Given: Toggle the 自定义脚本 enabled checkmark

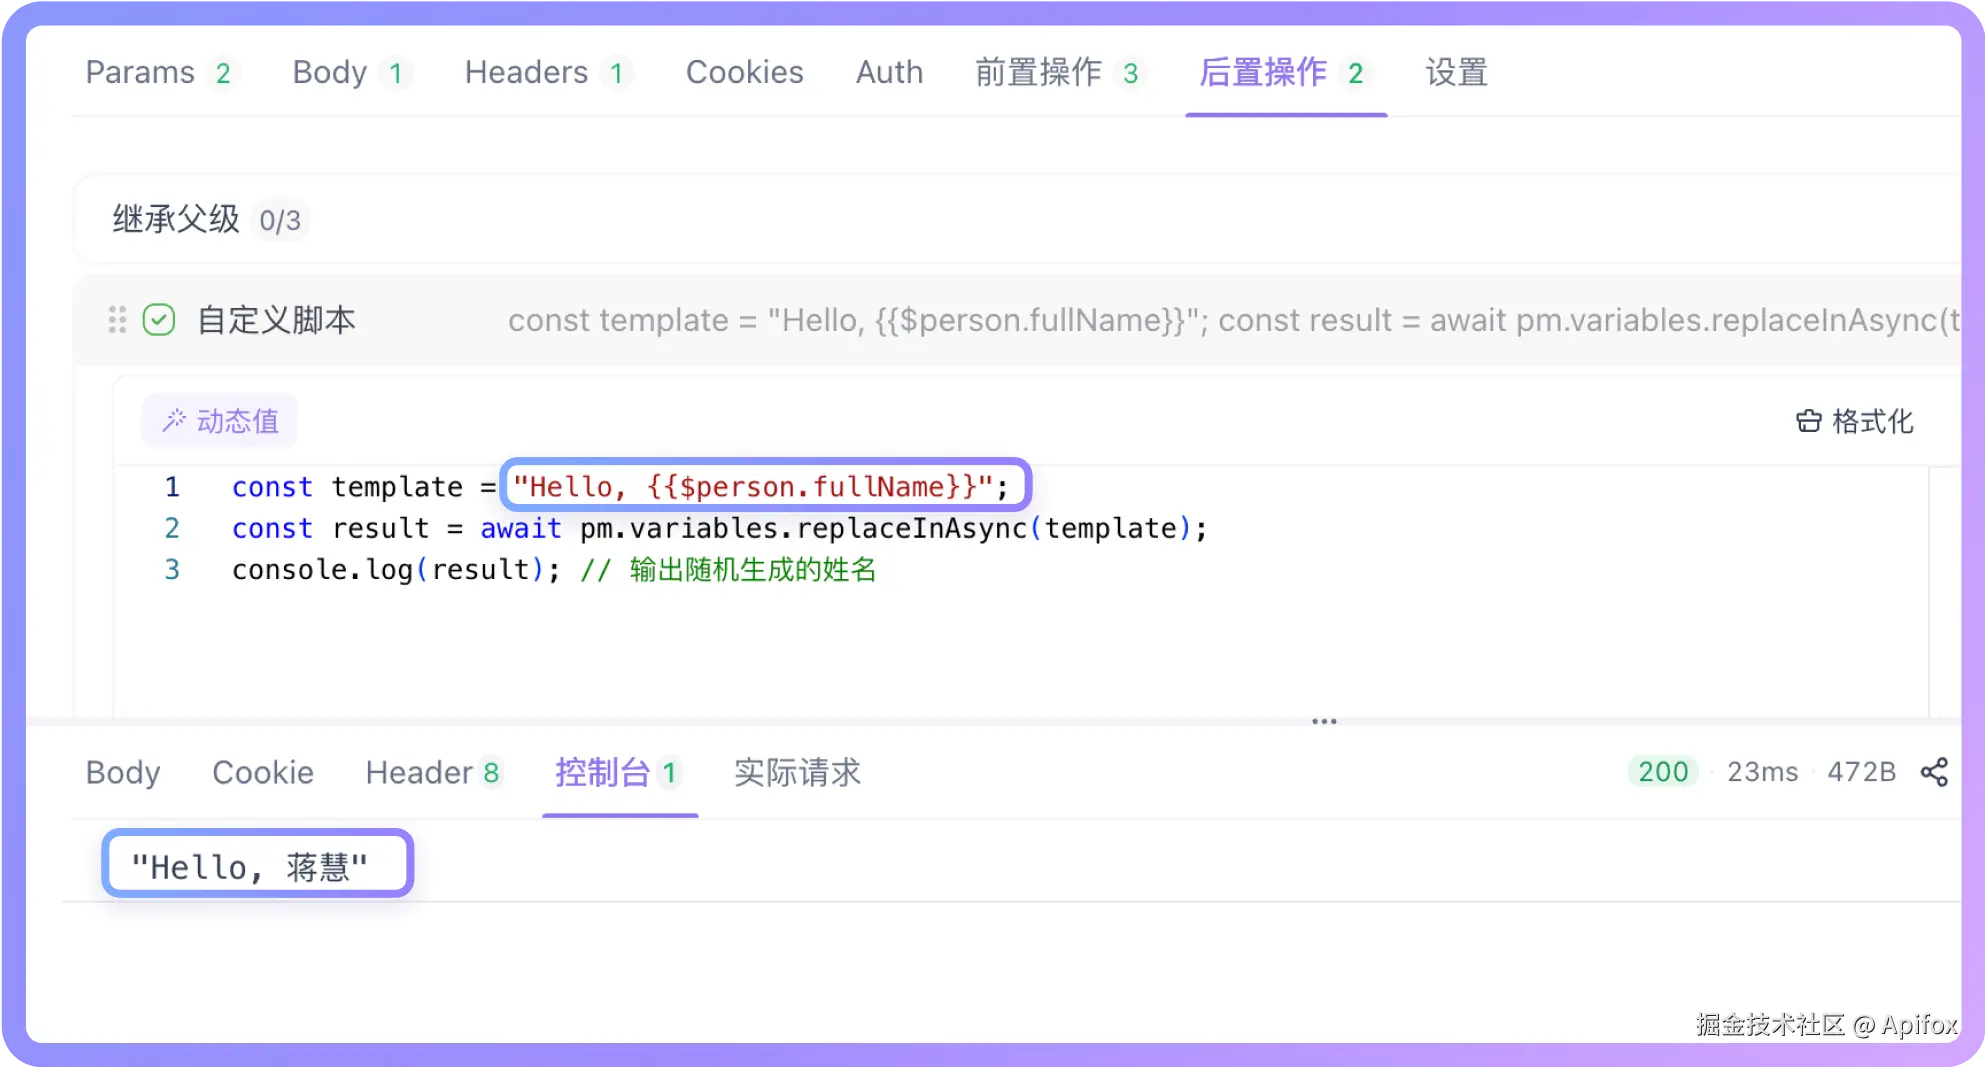Looking at the screenshot, I should pyautogui.click(x=159, y=320).
